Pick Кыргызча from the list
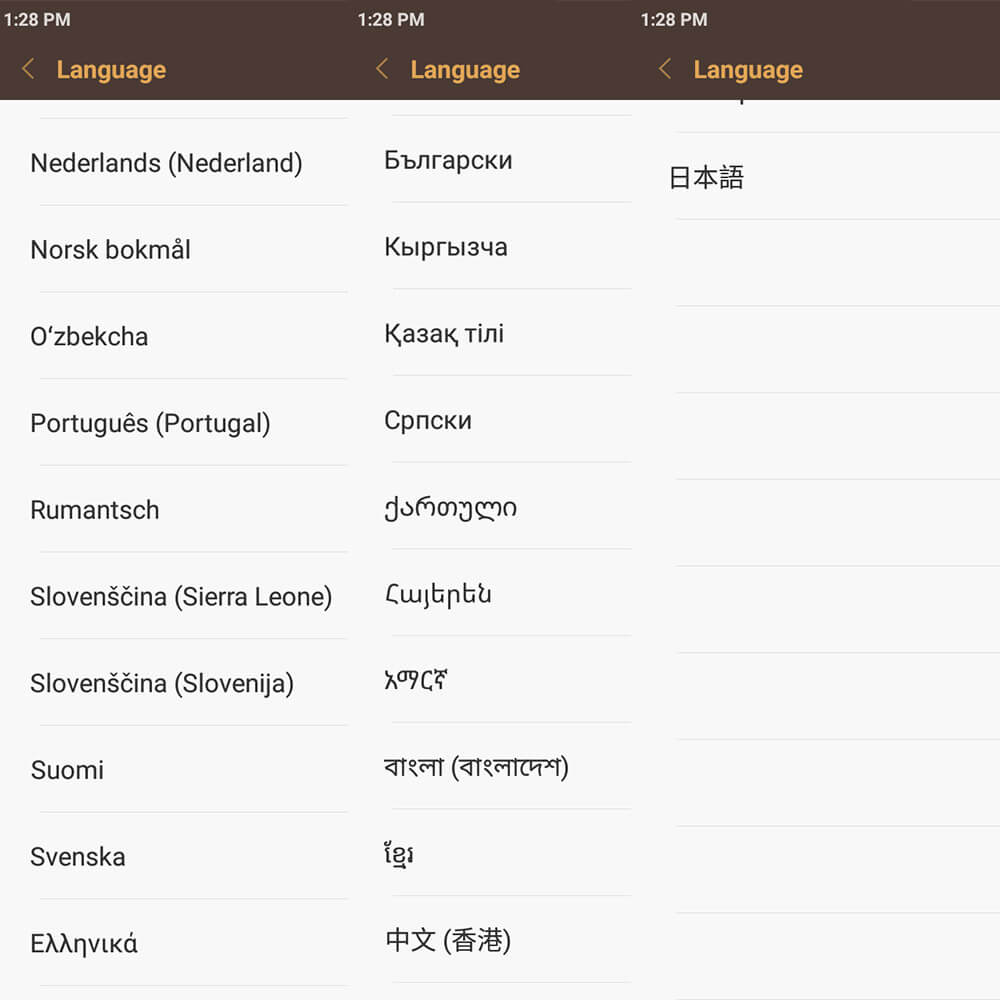 [x=446, y=247]
